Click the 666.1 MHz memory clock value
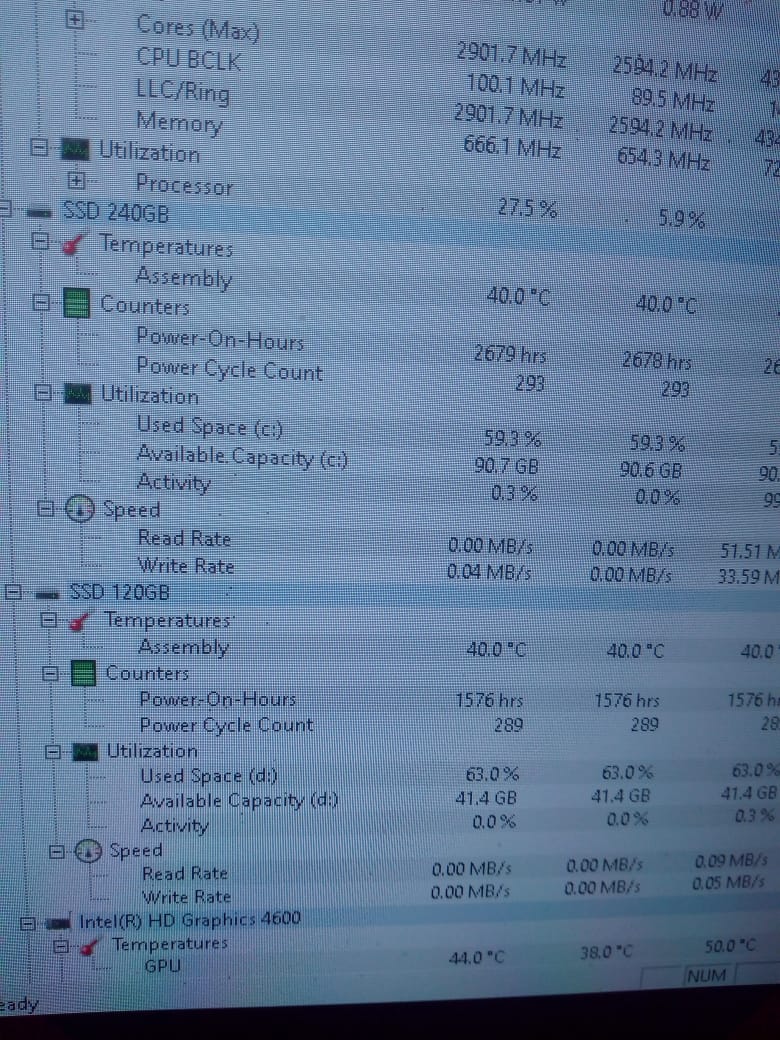The width and height of the screenshot is (780, 1040). tap(512, 147)
